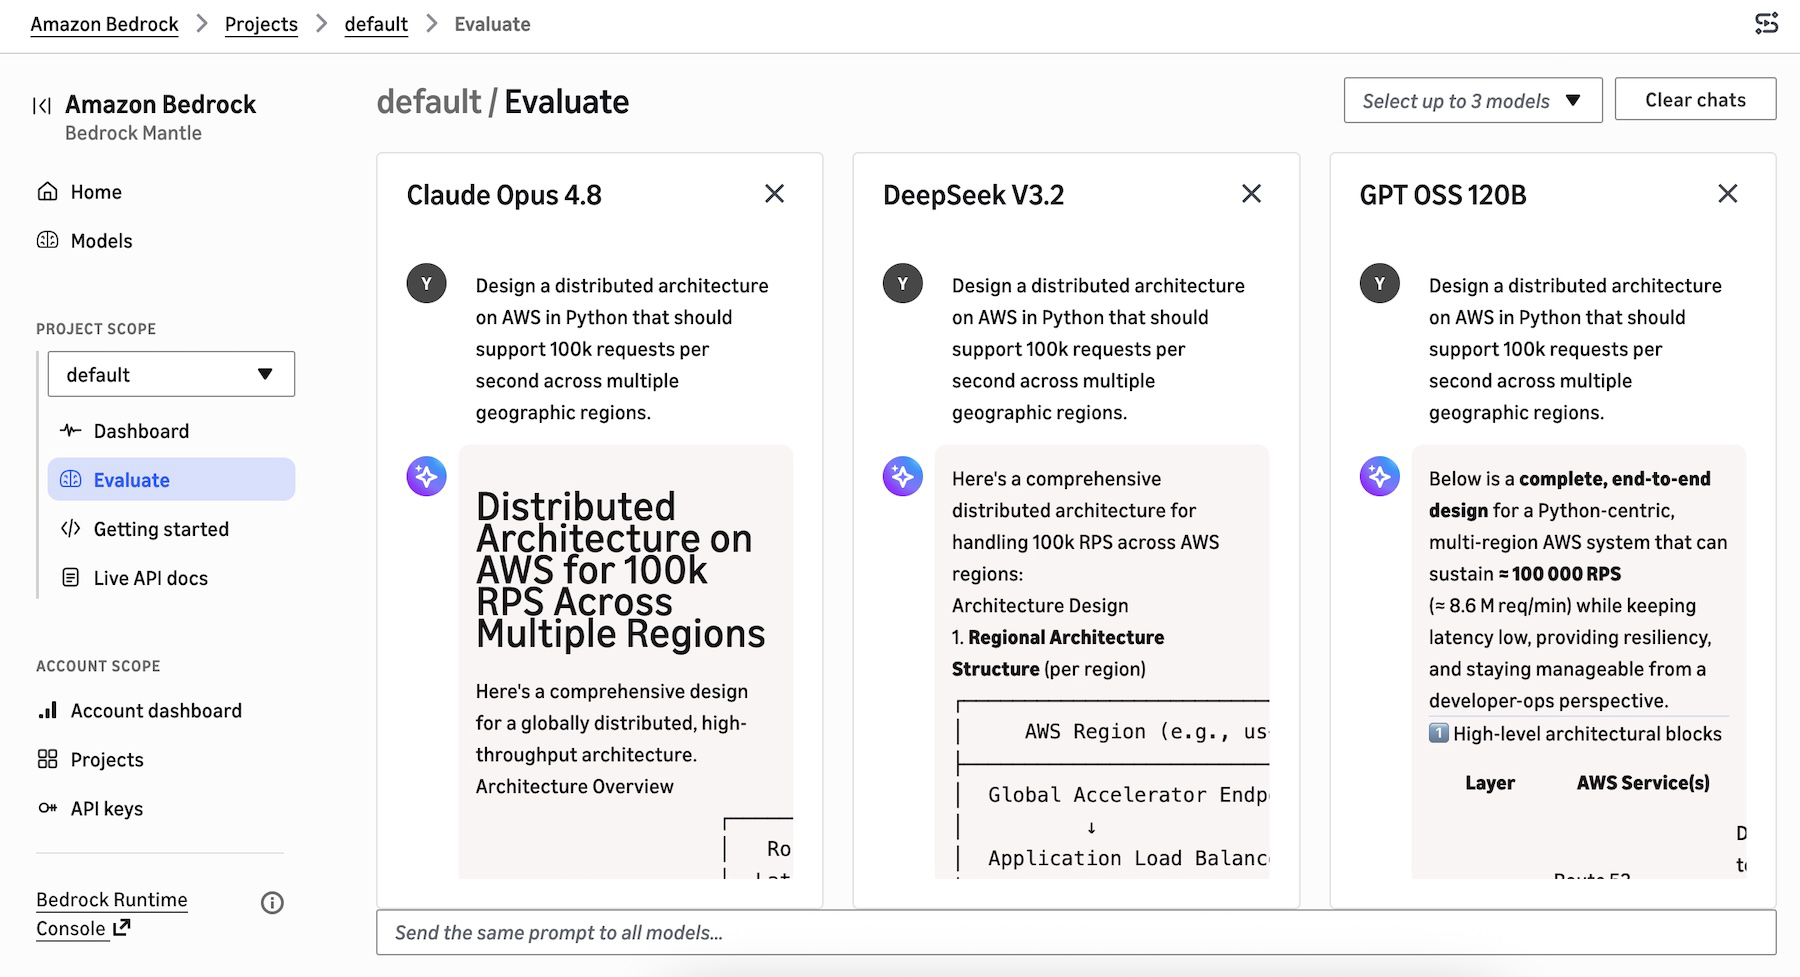Click the 'Layer' table header
This screenshot has height=977, width=1800.
[x=1490, y=783]
